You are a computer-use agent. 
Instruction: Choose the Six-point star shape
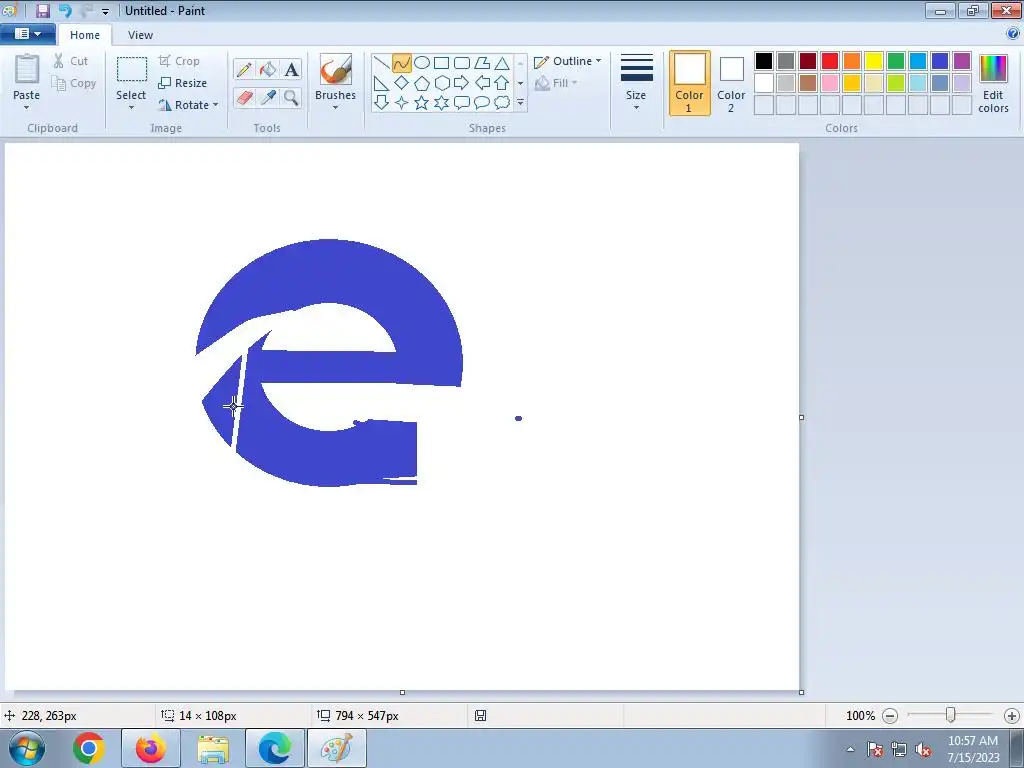coord(442,103)
